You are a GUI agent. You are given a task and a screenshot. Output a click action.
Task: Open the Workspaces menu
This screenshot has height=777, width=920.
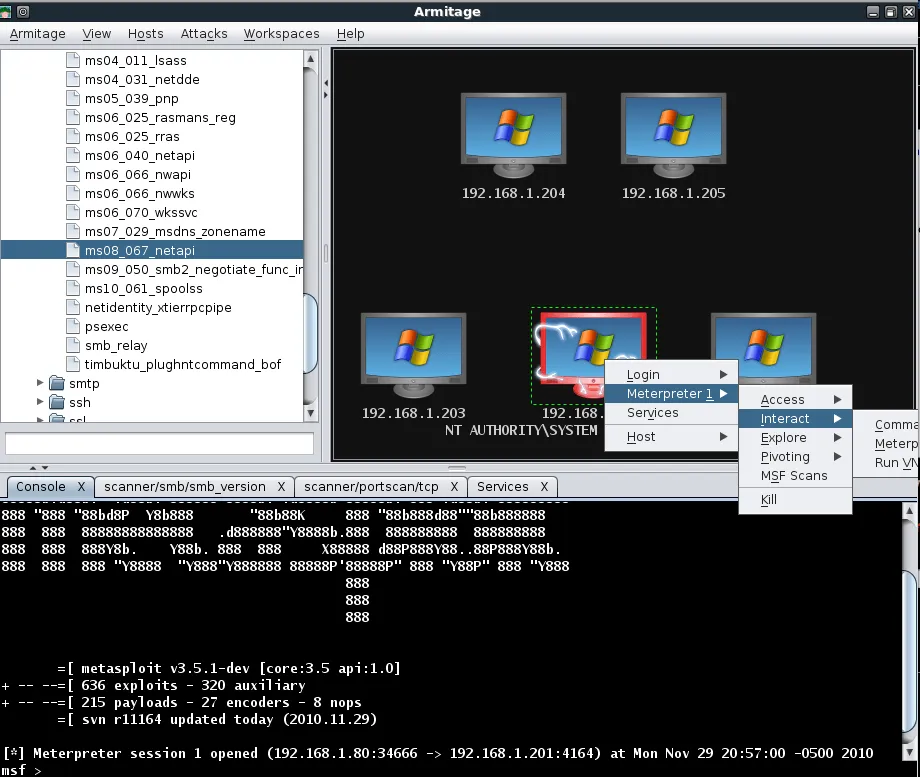point(283,33)
